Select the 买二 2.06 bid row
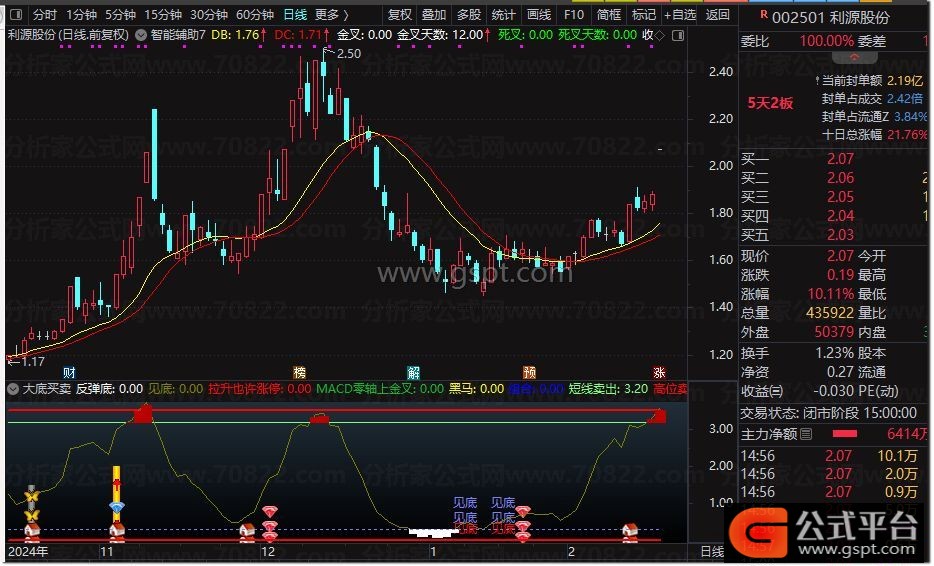The width and height of the screenshot is (934, 566). (x=835, y=178)
